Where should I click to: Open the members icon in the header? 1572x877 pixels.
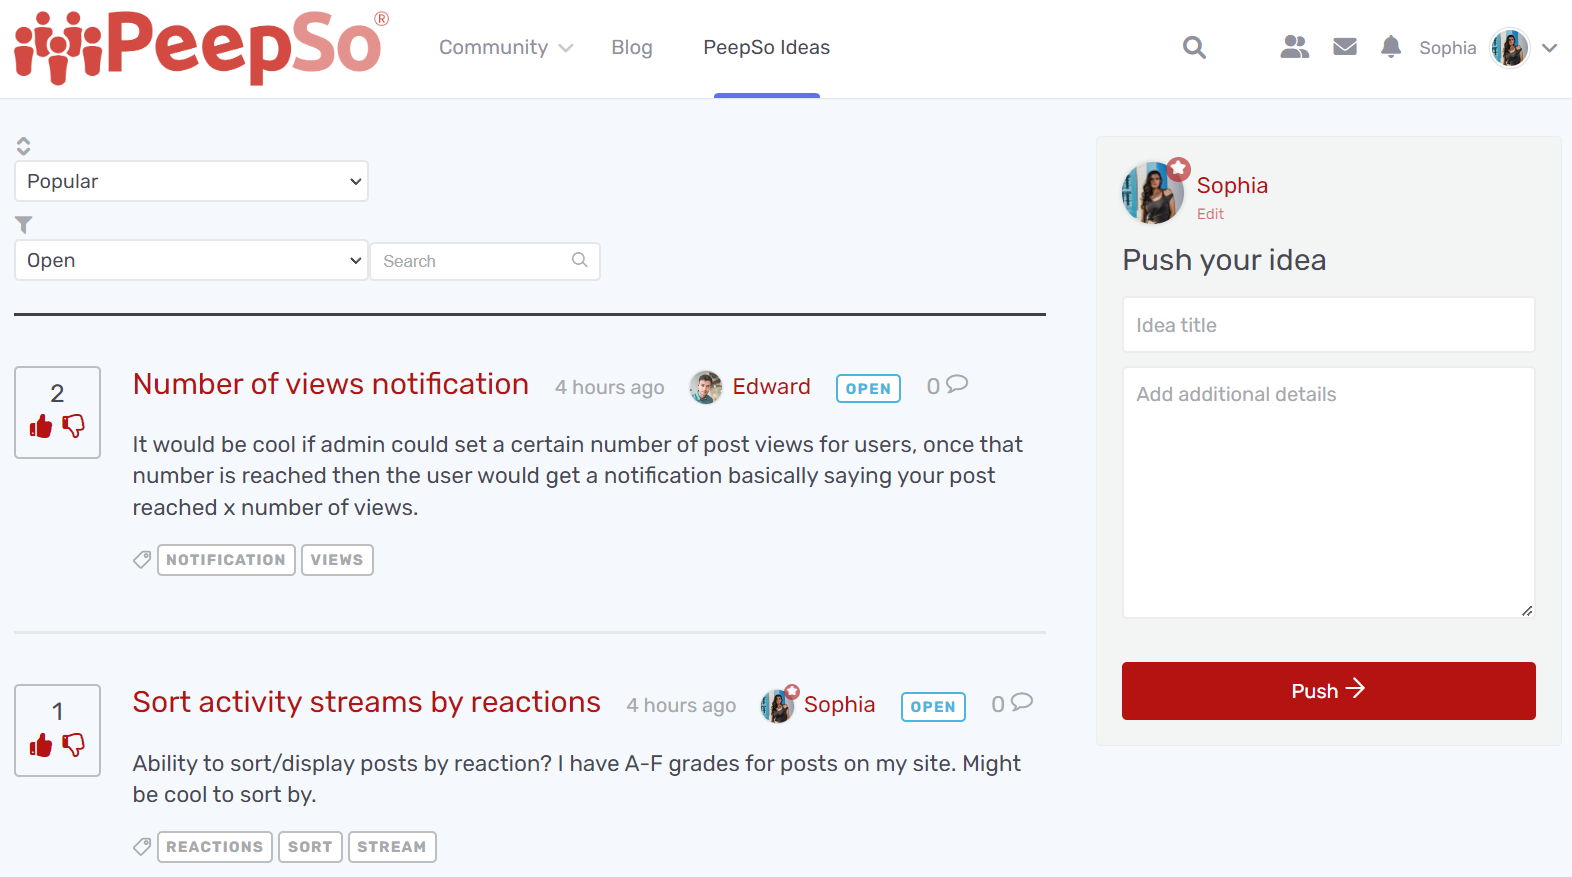(1294, 46)
